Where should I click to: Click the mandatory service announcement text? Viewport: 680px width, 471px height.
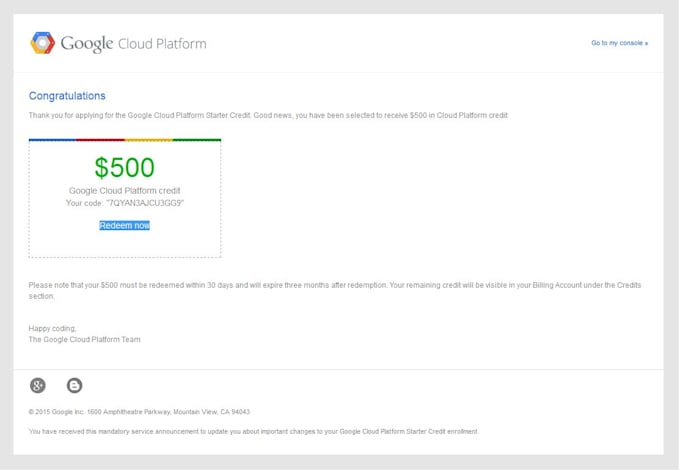click(x=253, y=432)
